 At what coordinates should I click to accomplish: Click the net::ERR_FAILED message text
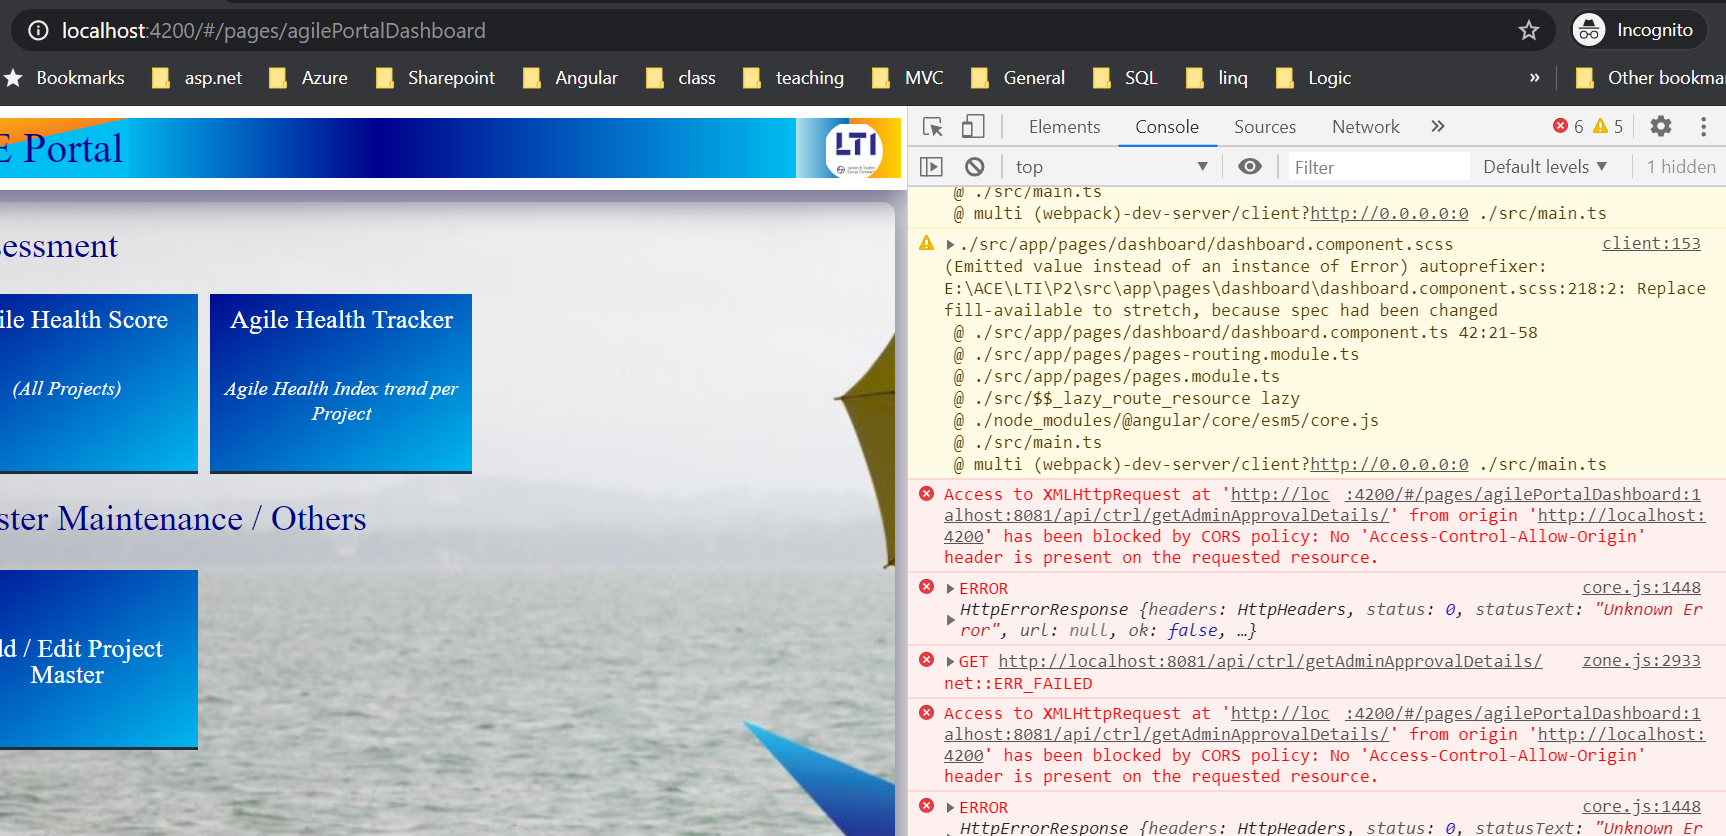[1018, 684]
